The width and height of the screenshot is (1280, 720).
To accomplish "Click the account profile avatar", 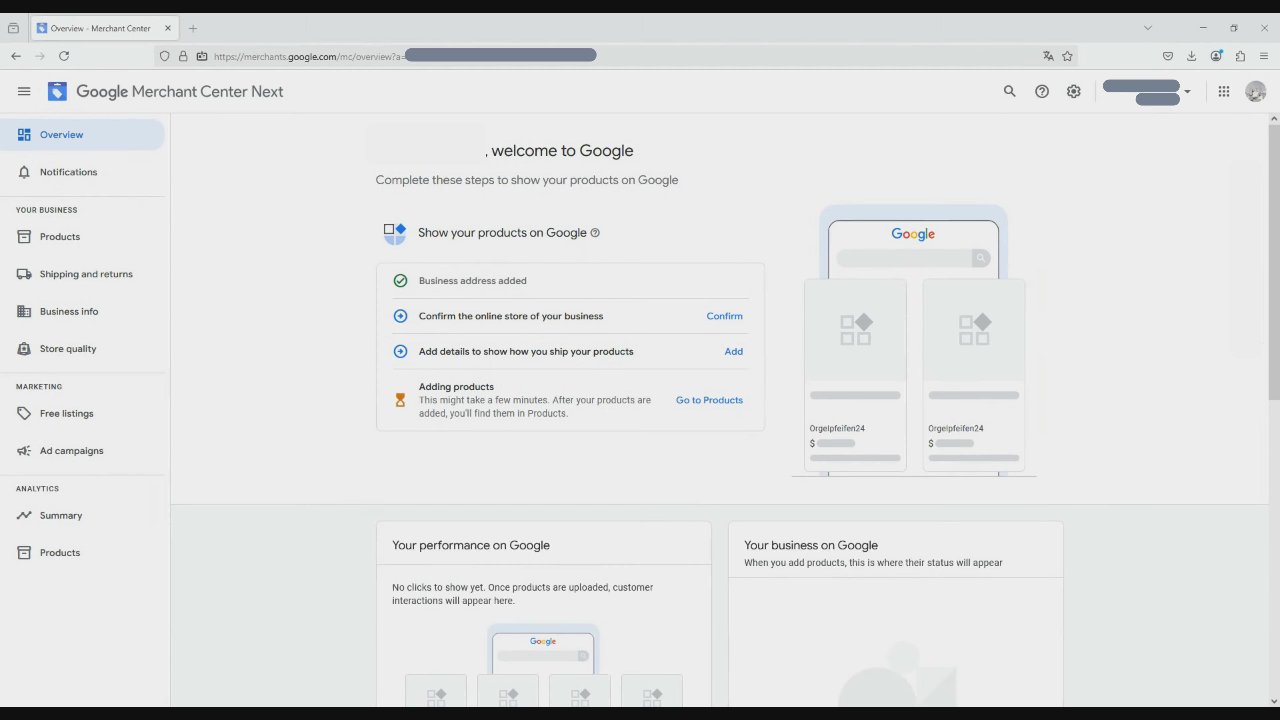I will click(x=1256, y=91).
